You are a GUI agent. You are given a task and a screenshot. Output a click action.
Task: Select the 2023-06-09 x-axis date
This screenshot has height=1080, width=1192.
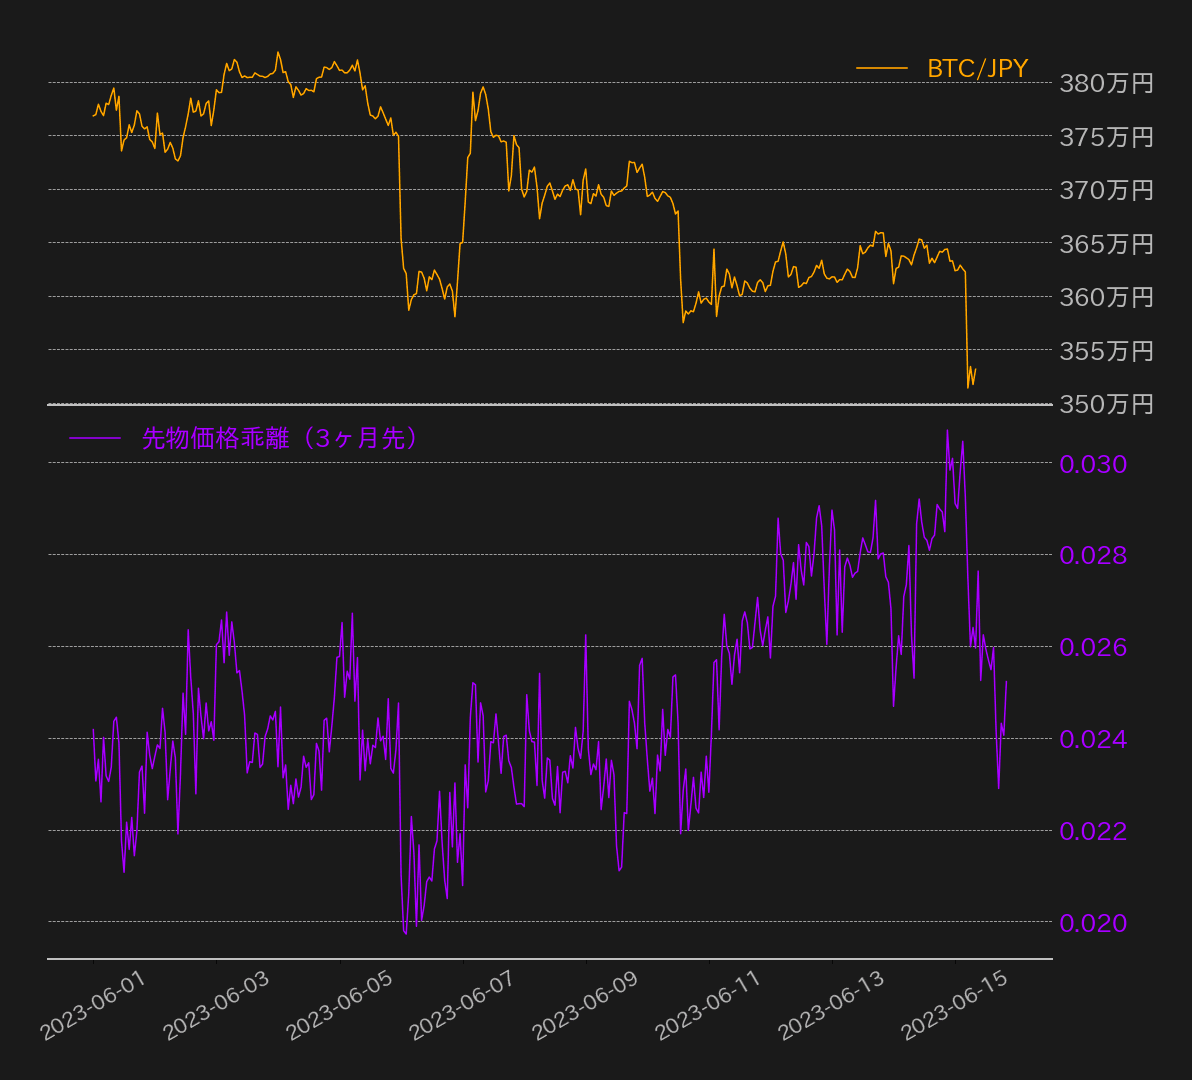click(x=585, y=1007)
